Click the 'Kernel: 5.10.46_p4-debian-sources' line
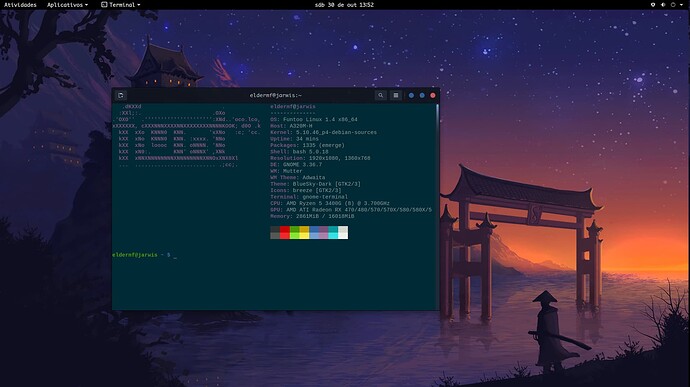Image resolution: width=690 pixels, height=387 pixels. (x=323, y=132)
